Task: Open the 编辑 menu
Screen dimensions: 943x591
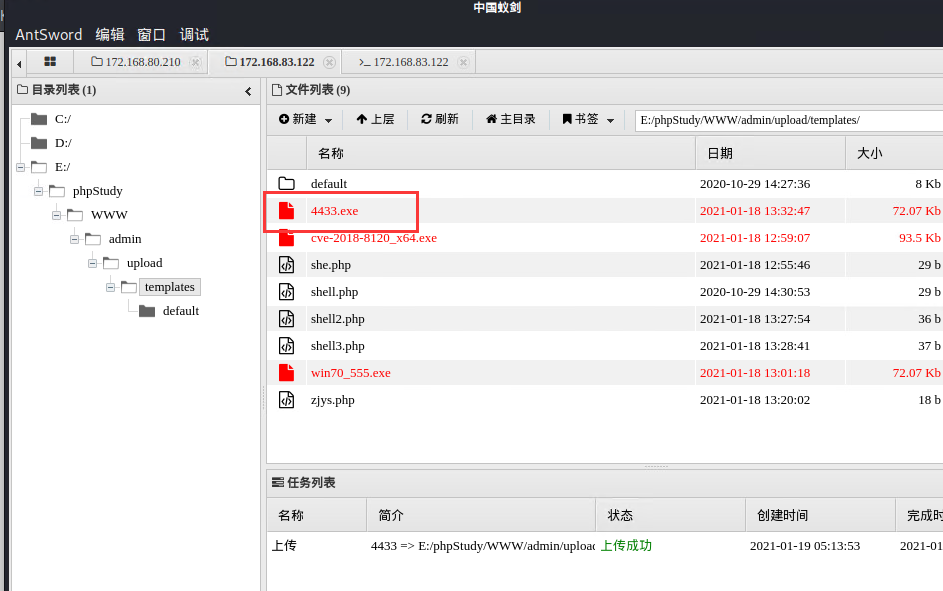Action: pos(110,34)
